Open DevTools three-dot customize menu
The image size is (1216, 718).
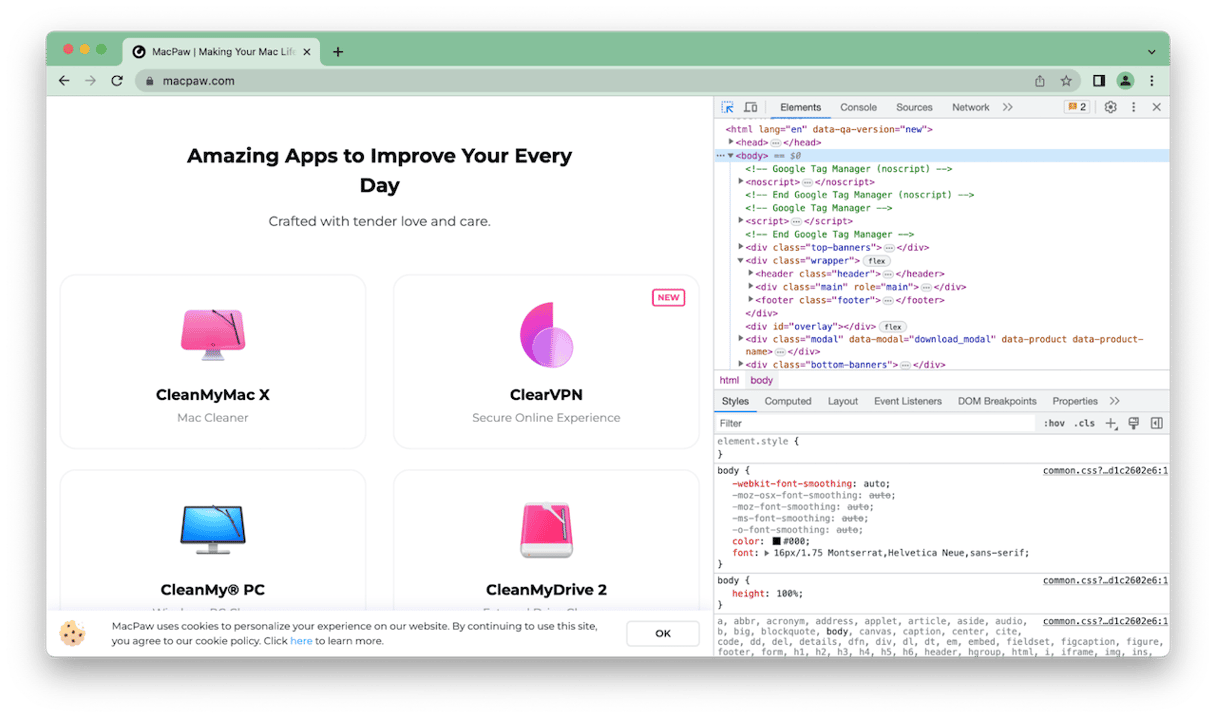[x=1133, y=107]
